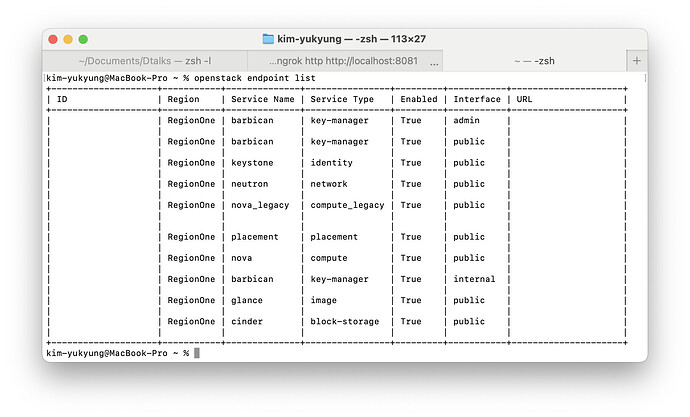Click the 'keystone' service name cell
690x417 pixels.
[x=253, y=163]
